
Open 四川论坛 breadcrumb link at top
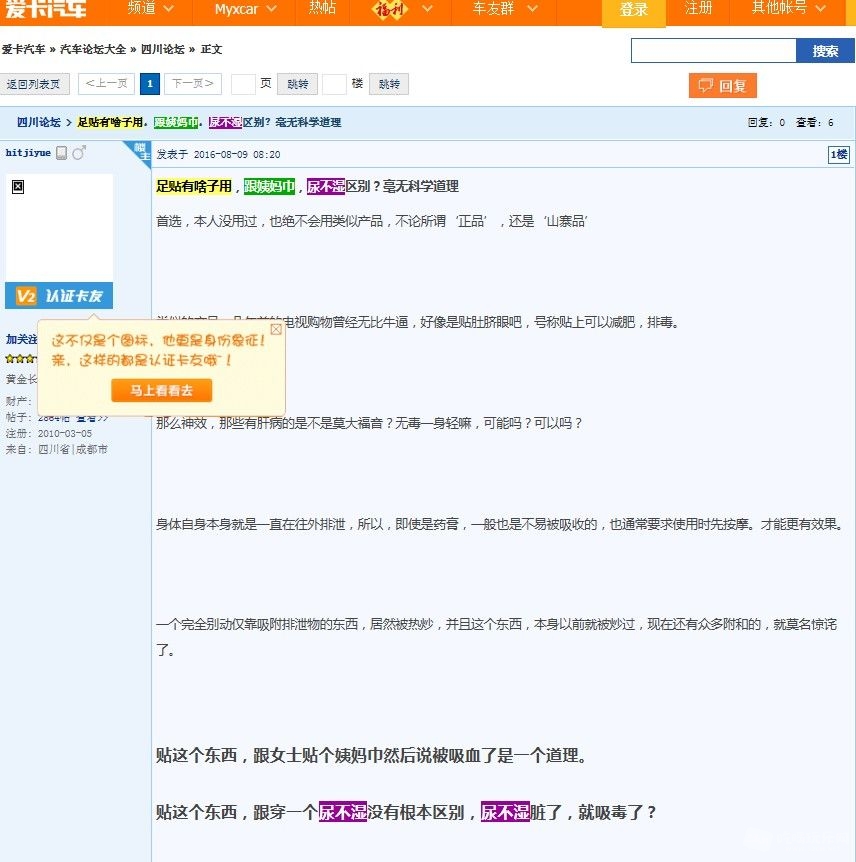[x=162, y=49]
